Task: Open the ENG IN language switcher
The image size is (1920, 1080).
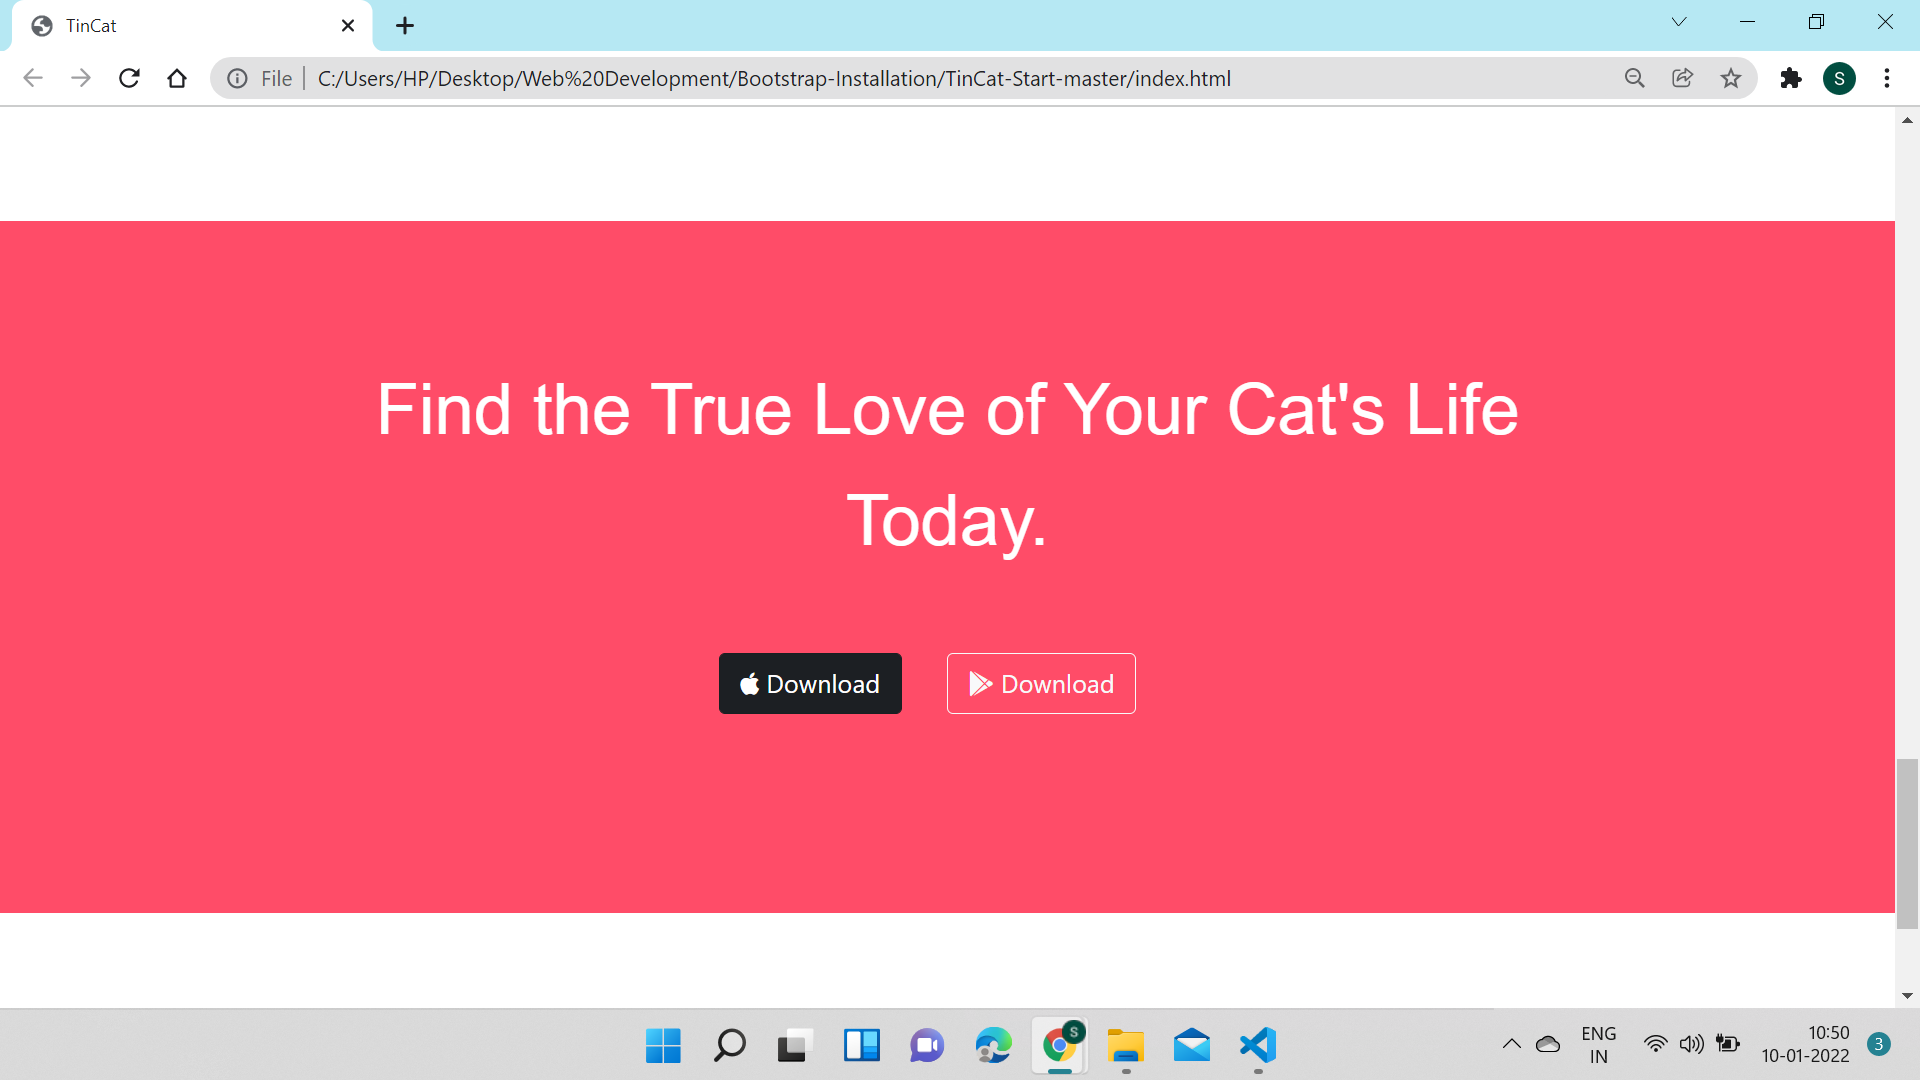Action: click(1599, 1043)
